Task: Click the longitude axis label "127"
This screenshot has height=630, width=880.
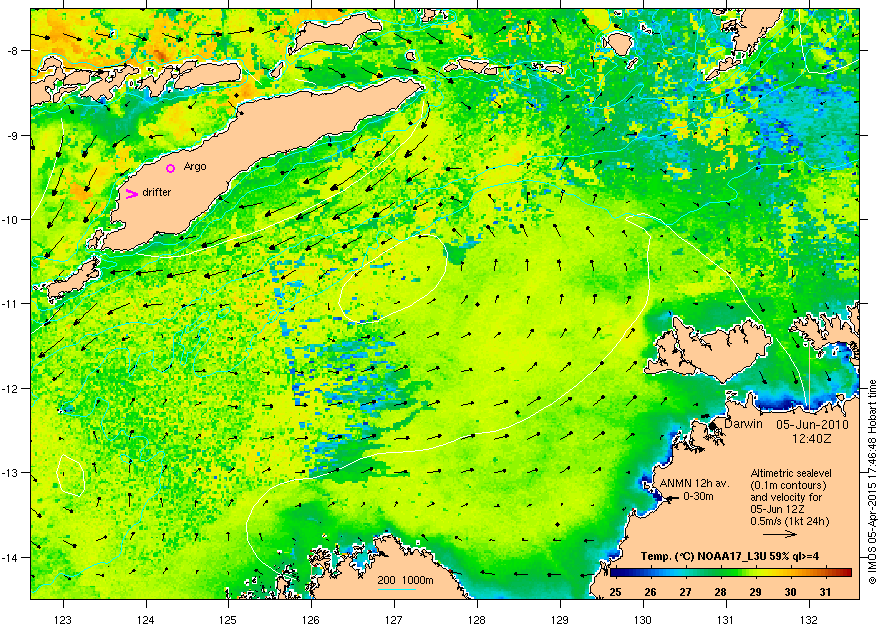Action: tap(394, 620)
